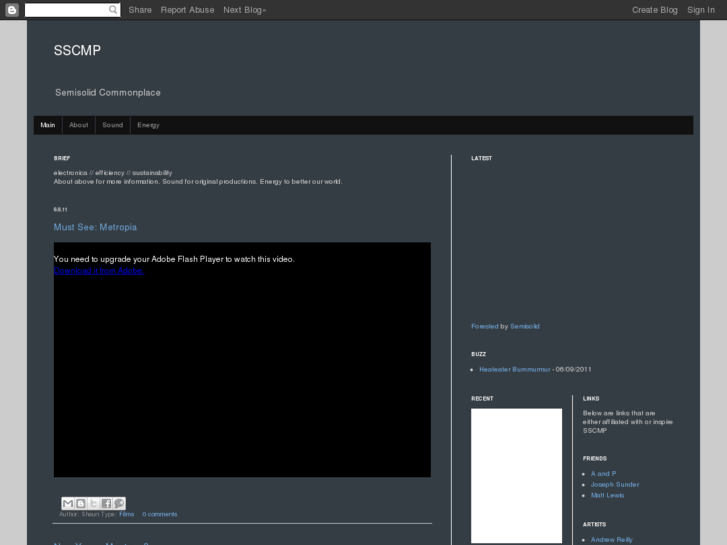Switch to the Sound tab
This screenshot has width=727, height=545.
113,125
